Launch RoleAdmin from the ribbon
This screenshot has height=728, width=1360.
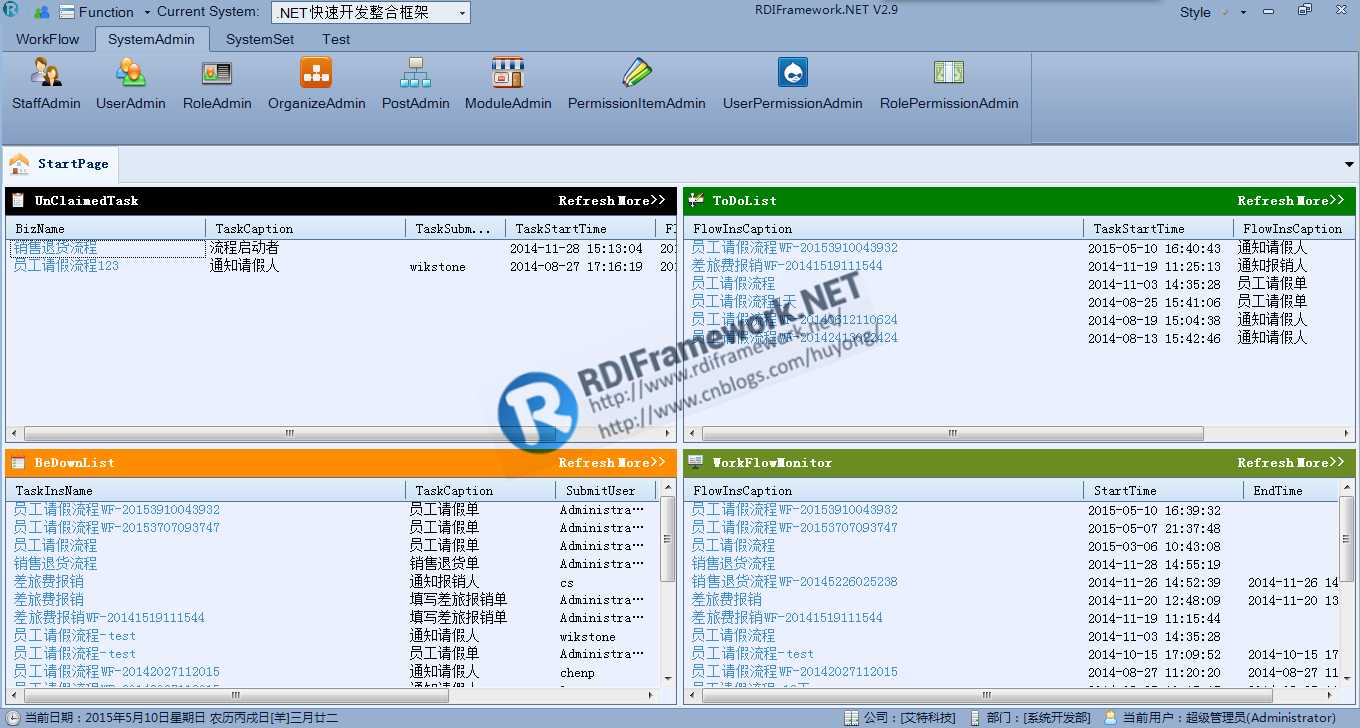[x=217, y=83]
